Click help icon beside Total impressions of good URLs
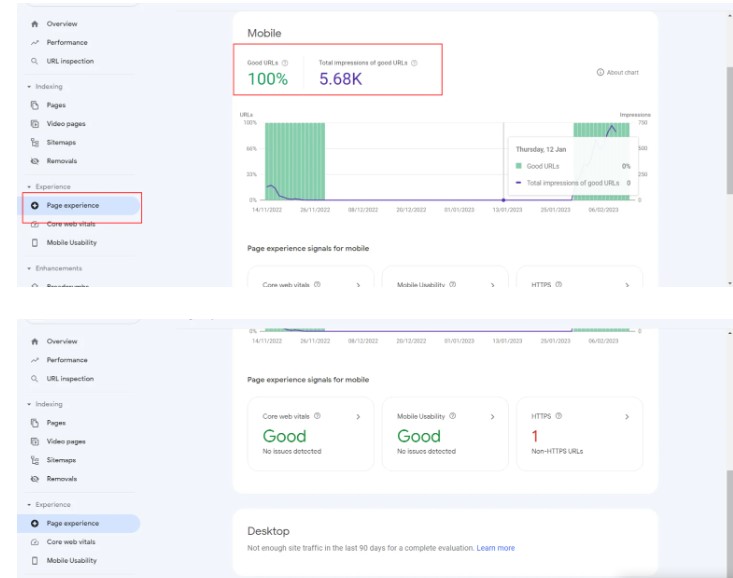The image size is (733, 578). [414, 63]
